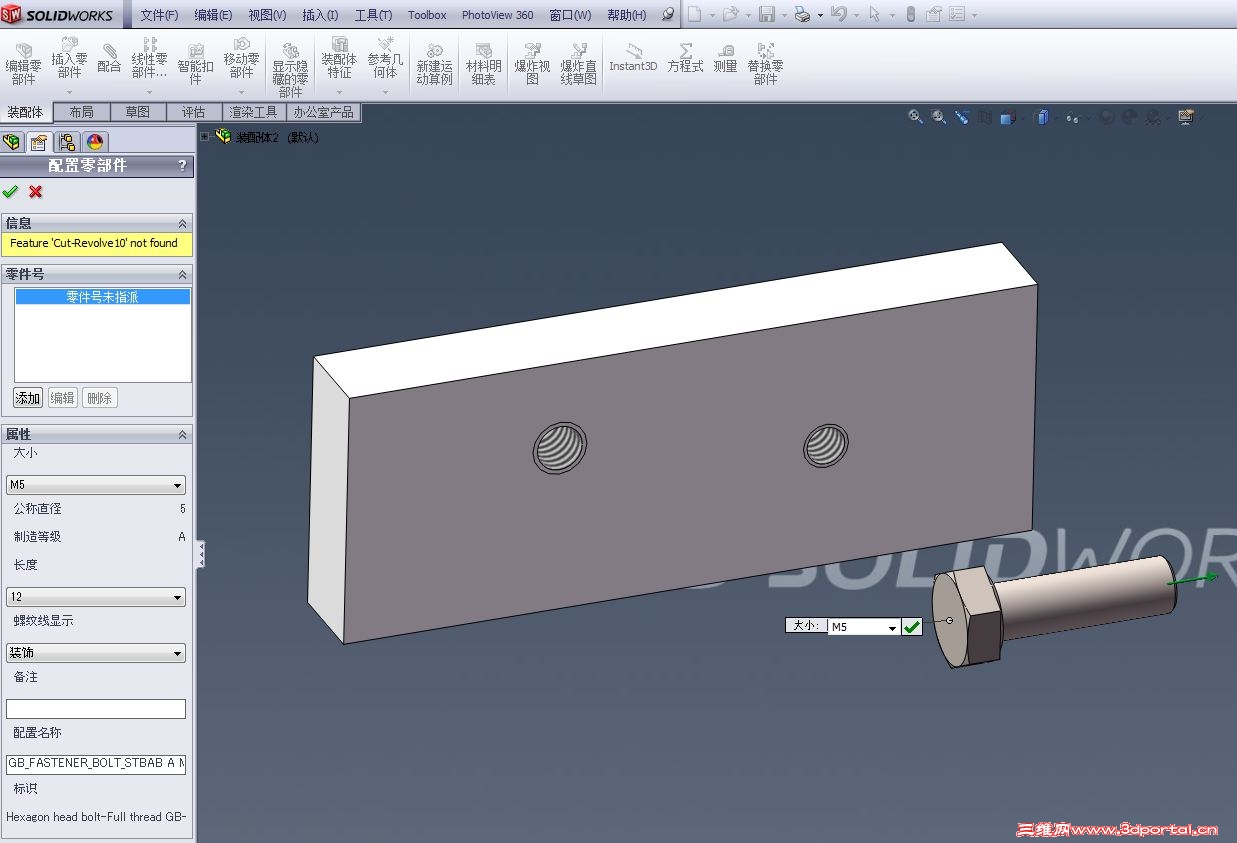1237x843 pixels.
Task: Collapse the 信息 section
Action: click(x=182, y=223)
